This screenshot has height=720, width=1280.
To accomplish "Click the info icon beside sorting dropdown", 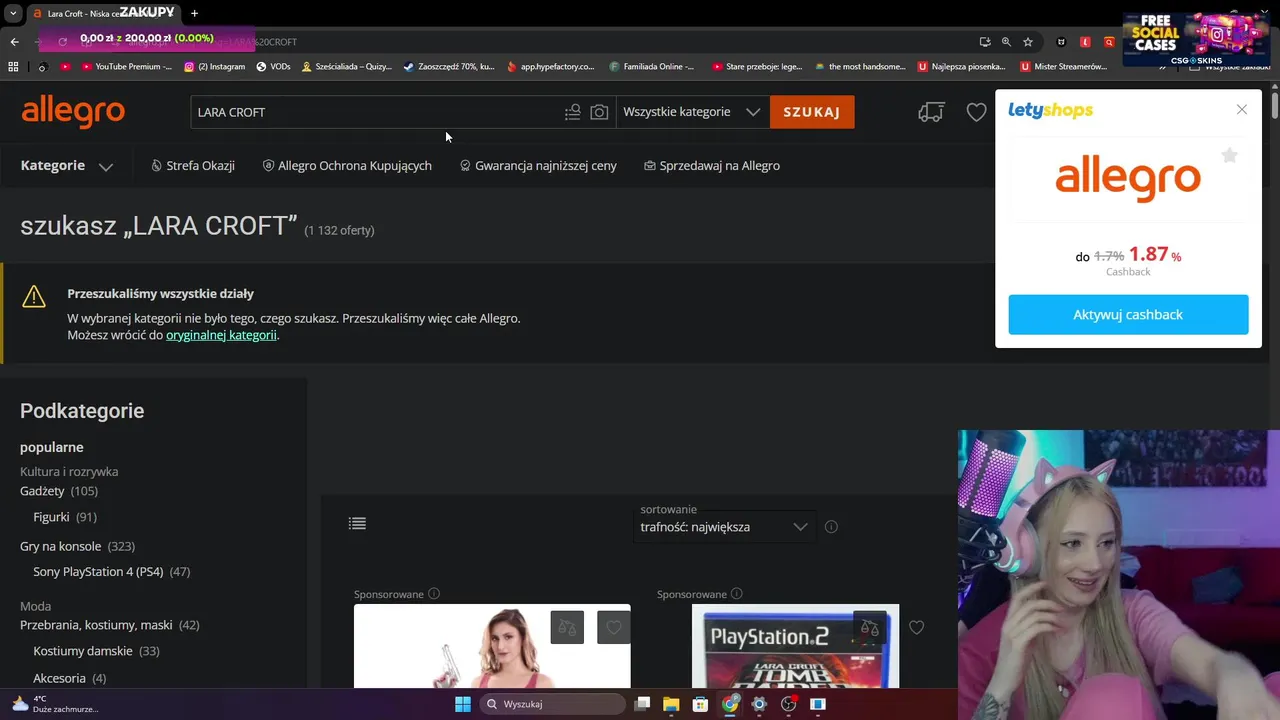I will [x=831, y=527].
